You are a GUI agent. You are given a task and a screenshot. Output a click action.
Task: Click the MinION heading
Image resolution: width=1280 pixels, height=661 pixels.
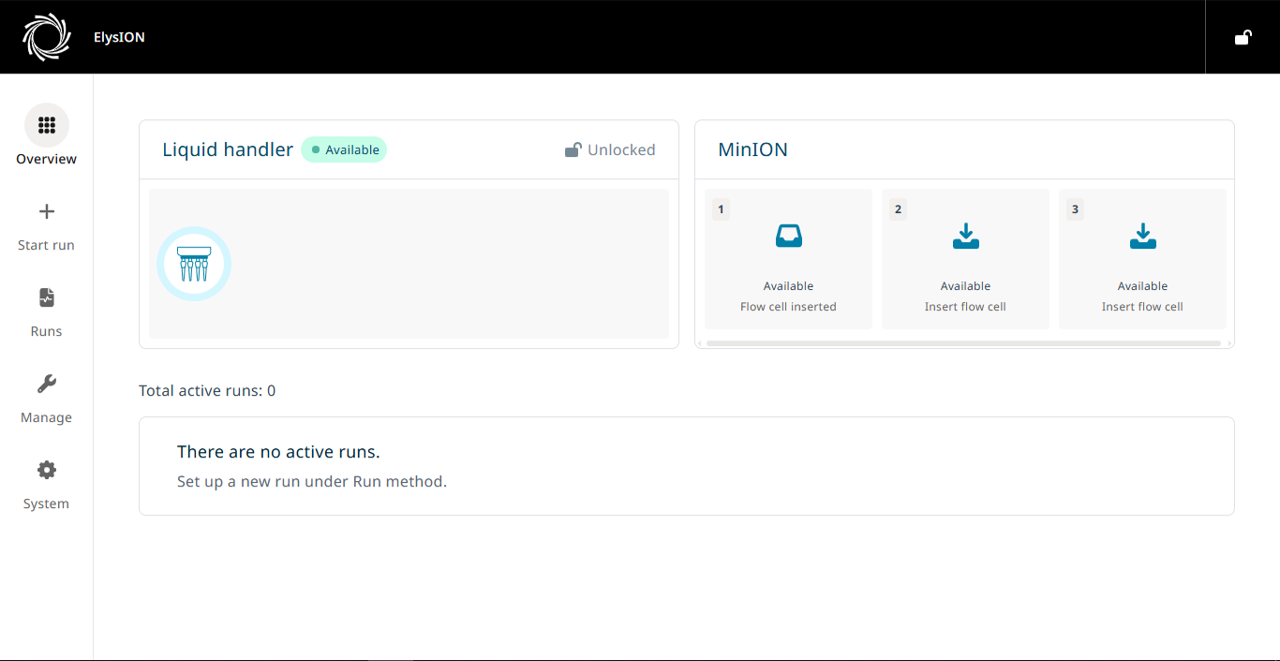pyautogui.click(x=753, y=150)
